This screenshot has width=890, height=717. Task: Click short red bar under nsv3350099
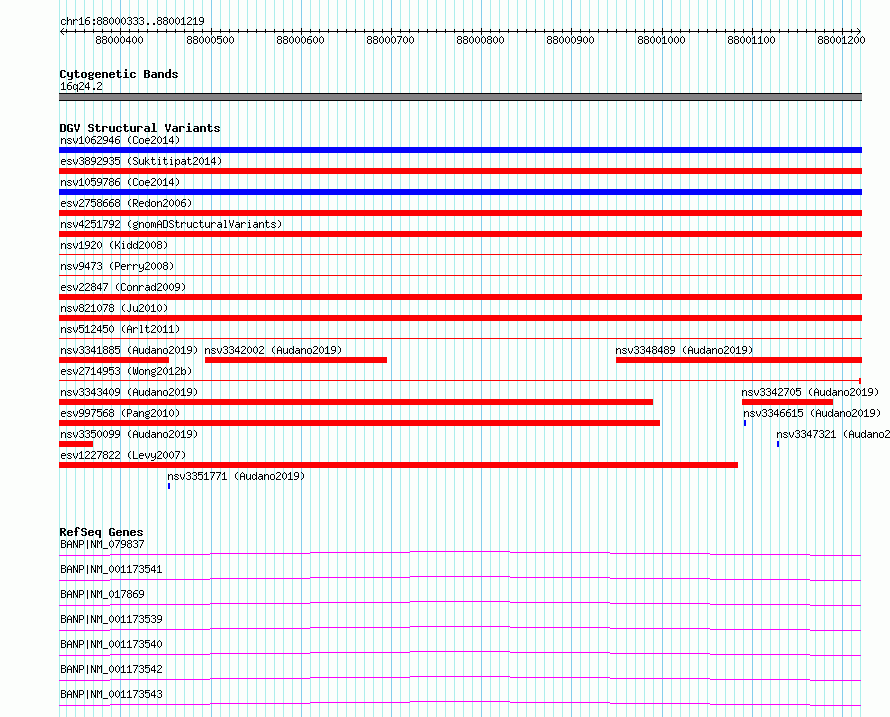click(x=76, y=444)
